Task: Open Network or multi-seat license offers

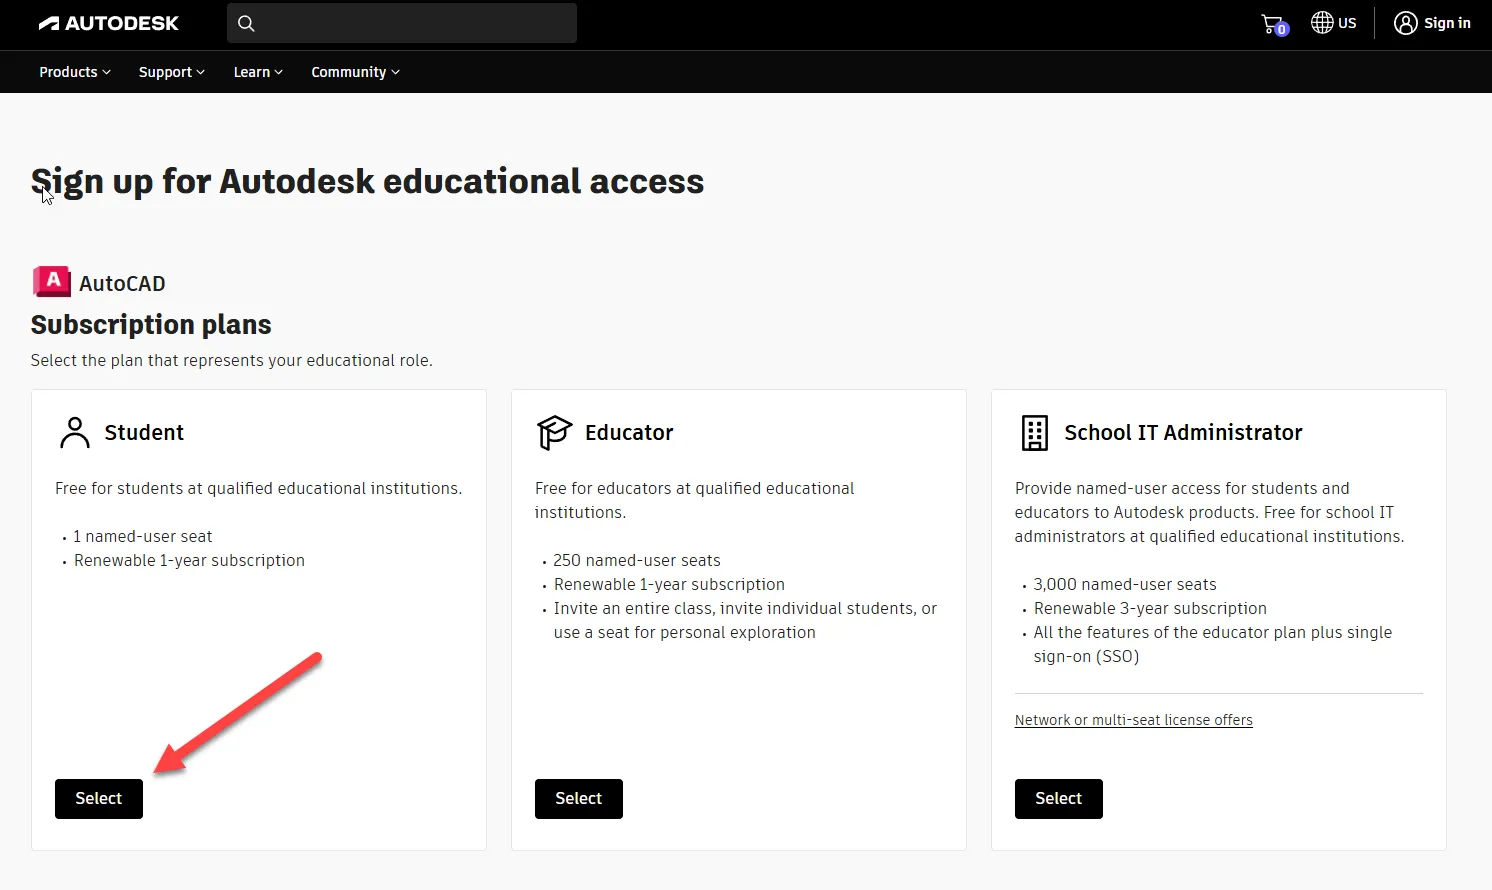Action: [x=1133, y=719]
